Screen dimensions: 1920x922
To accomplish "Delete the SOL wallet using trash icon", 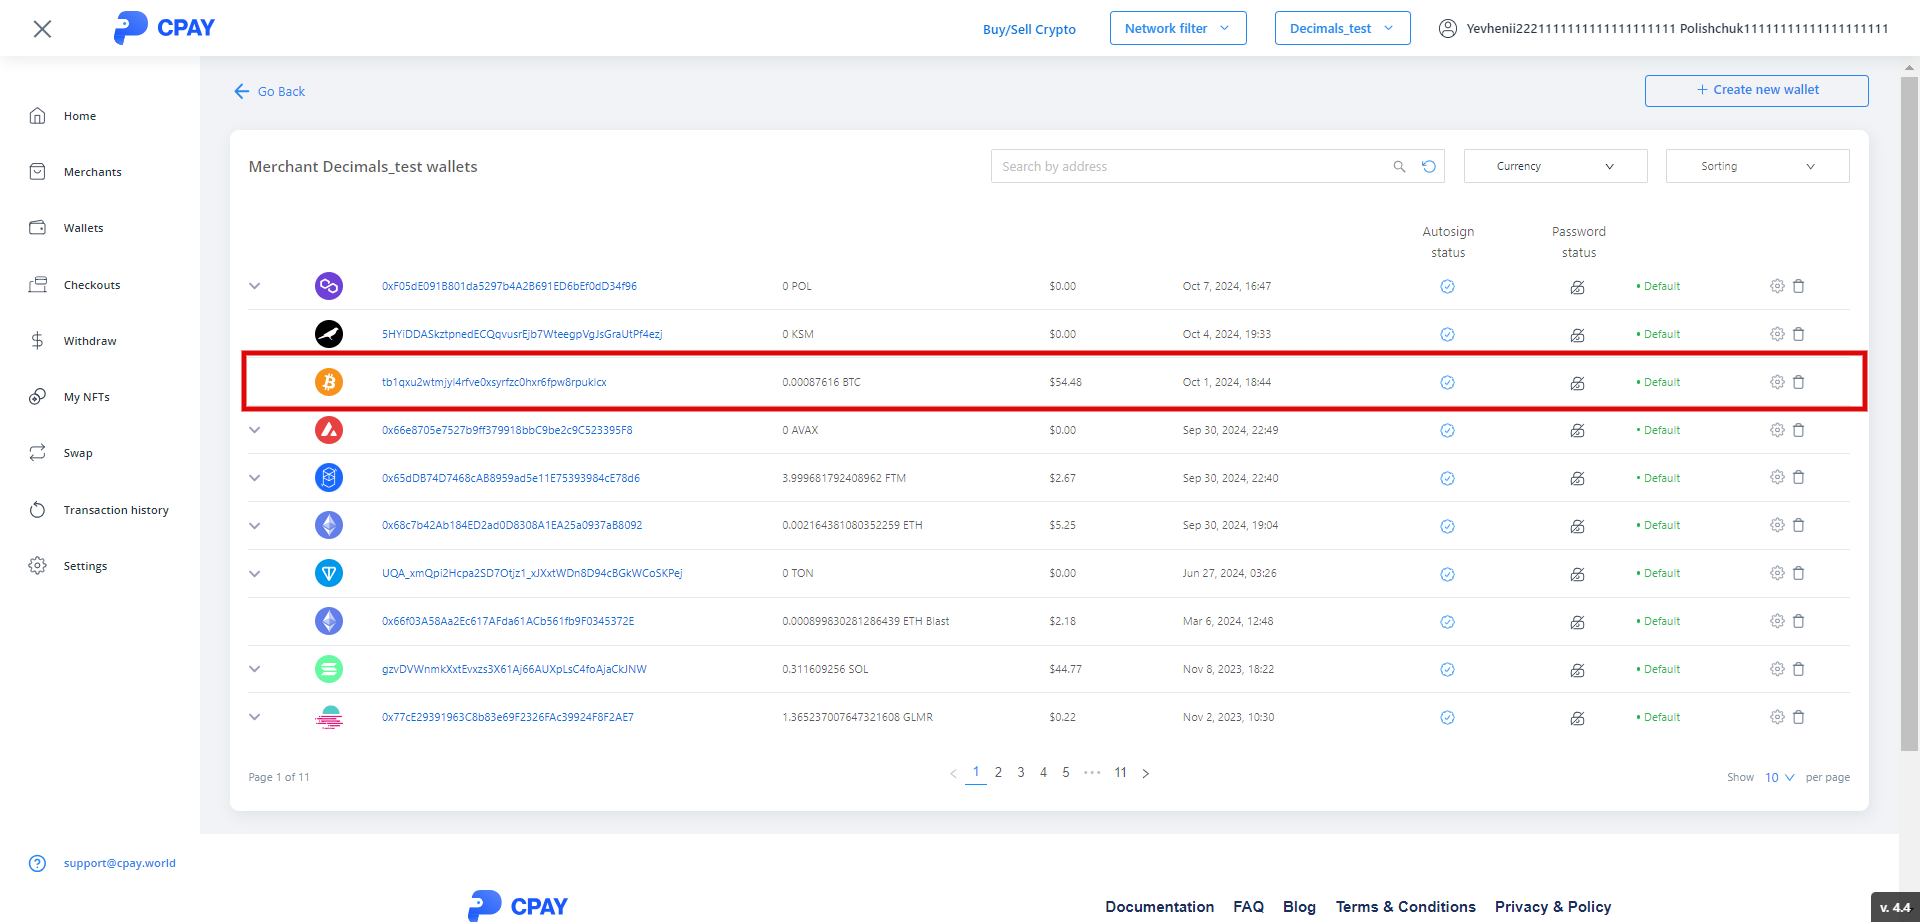I will [x=1798, y=669].
